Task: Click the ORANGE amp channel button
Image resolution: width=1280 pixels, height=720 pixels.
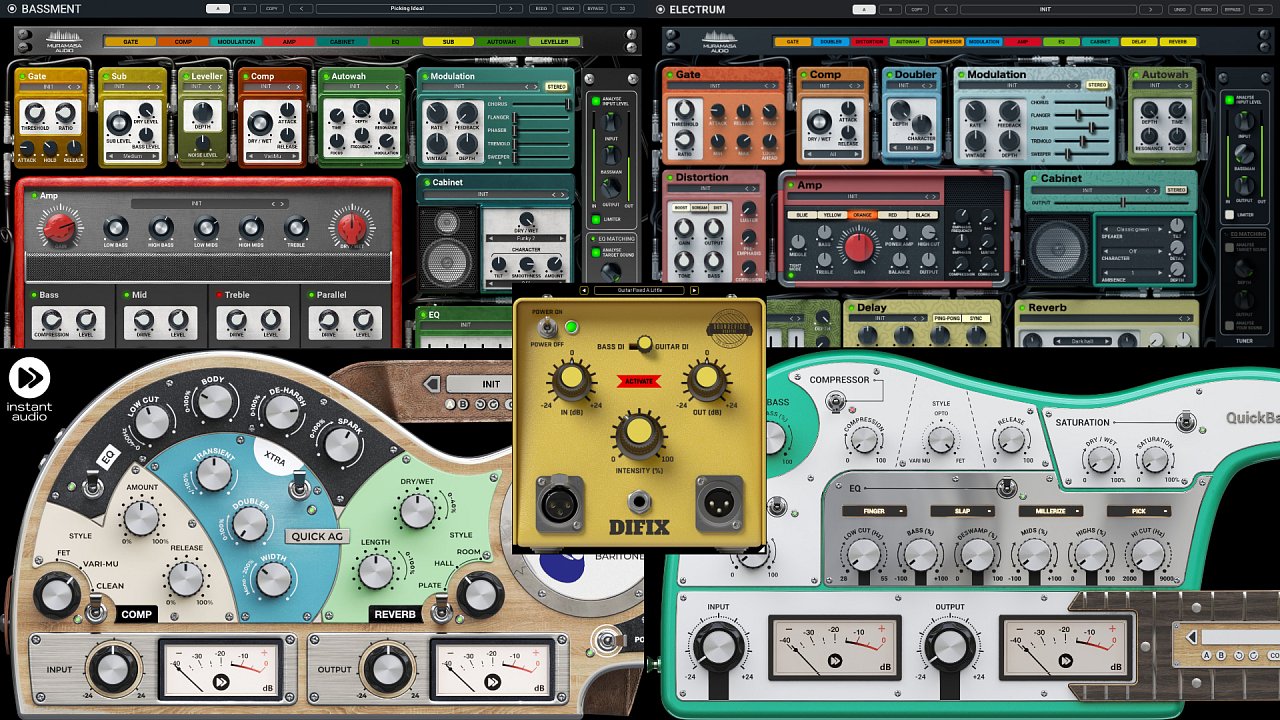Action: [860, 215]
